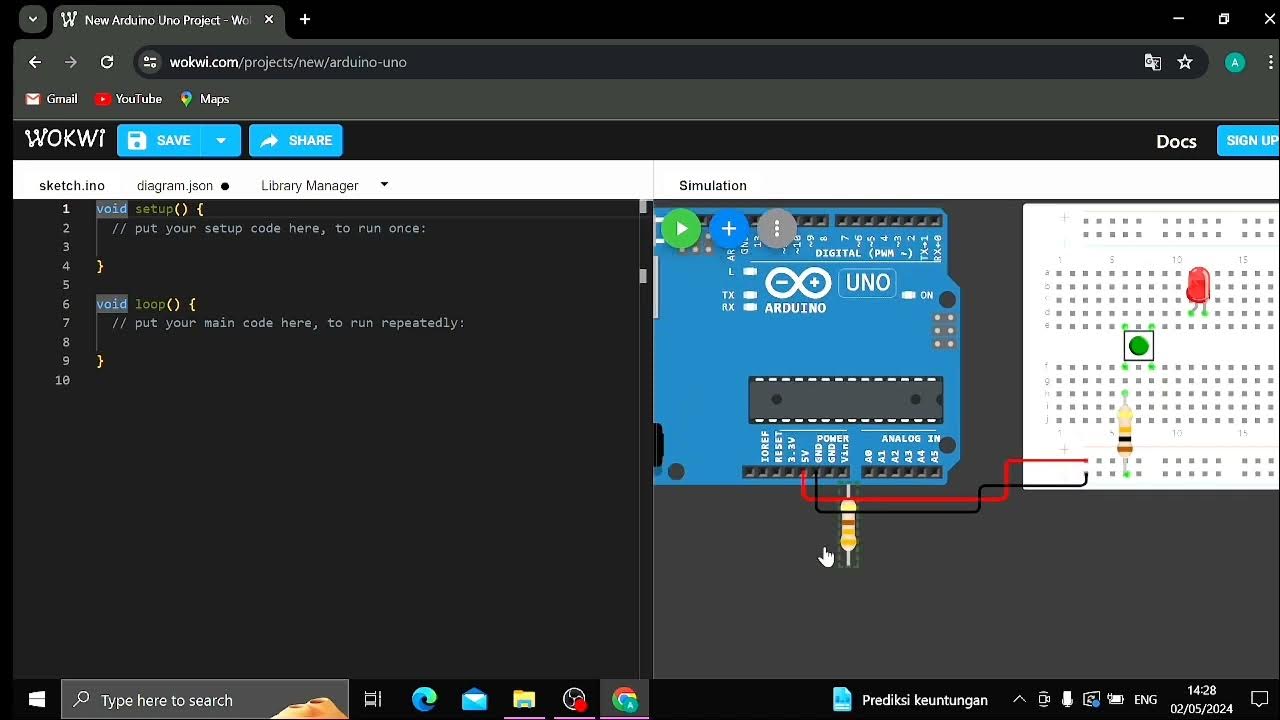Click the setup comment on line 2
The height and width of the screenshot is (720, 1280).
pyautogui.click(x=269, y=228)
